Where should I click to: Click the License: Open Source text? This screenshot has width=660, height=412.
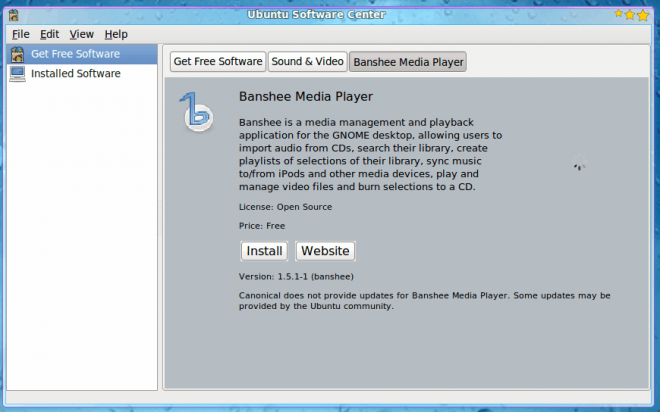[285, 207]
